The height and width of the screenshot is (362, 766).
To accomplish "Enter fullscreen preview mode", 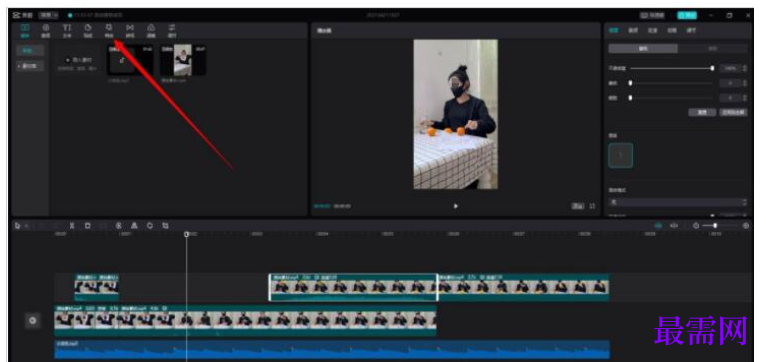I will (593, 206).
